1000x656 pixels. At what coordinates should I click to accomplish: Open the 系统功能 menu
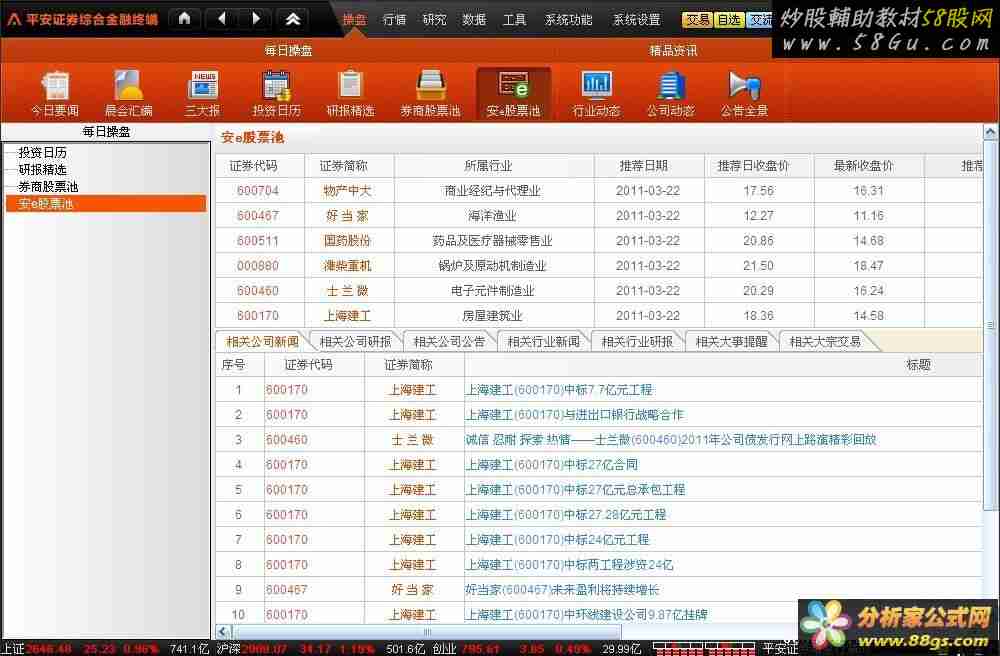click(568, 20)
